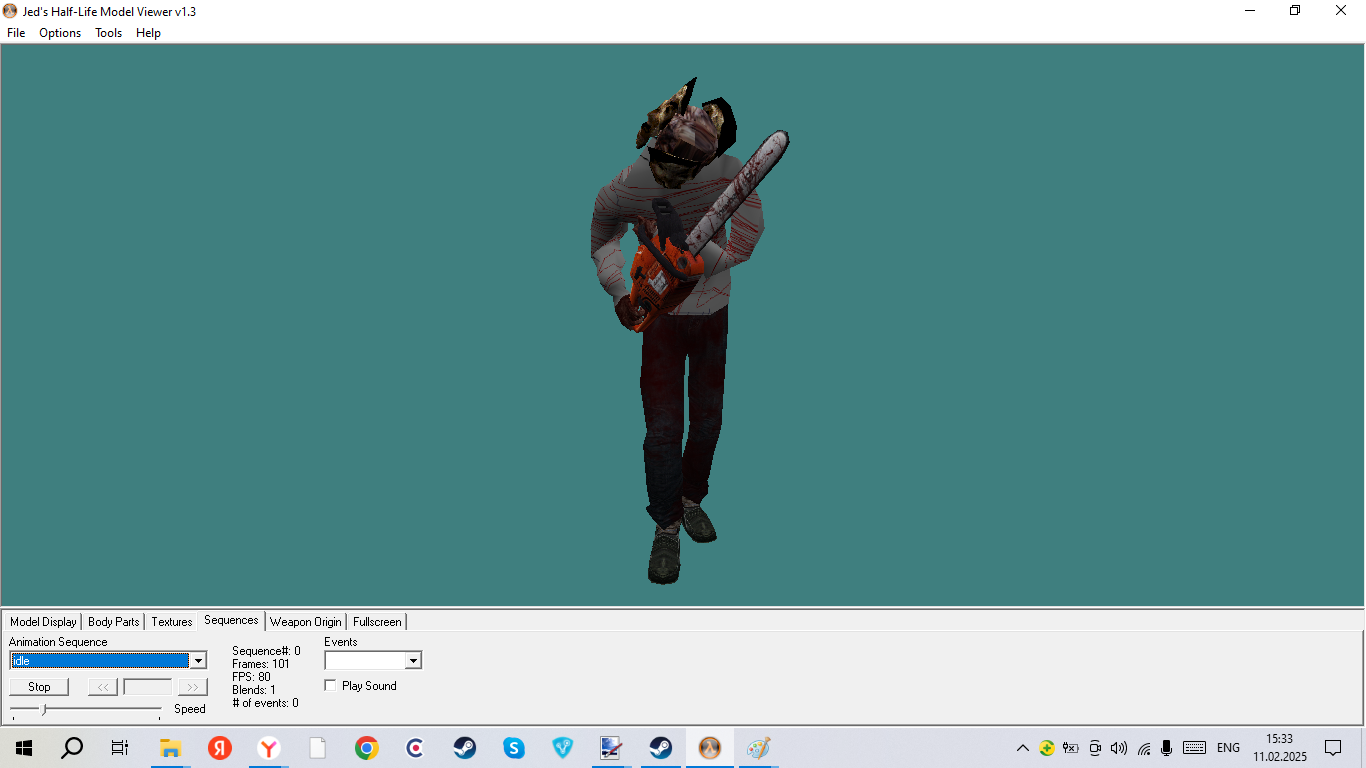This screenshot has height=768, width=1366.
Task: Click the Meet Now camera tray icon
Action: (1095, 748)
